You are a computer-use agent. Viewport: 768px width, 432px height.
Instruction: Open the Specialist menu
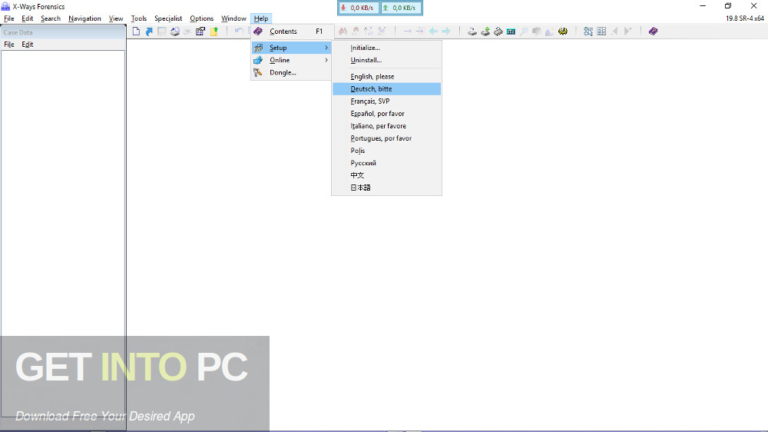[168, 19]
